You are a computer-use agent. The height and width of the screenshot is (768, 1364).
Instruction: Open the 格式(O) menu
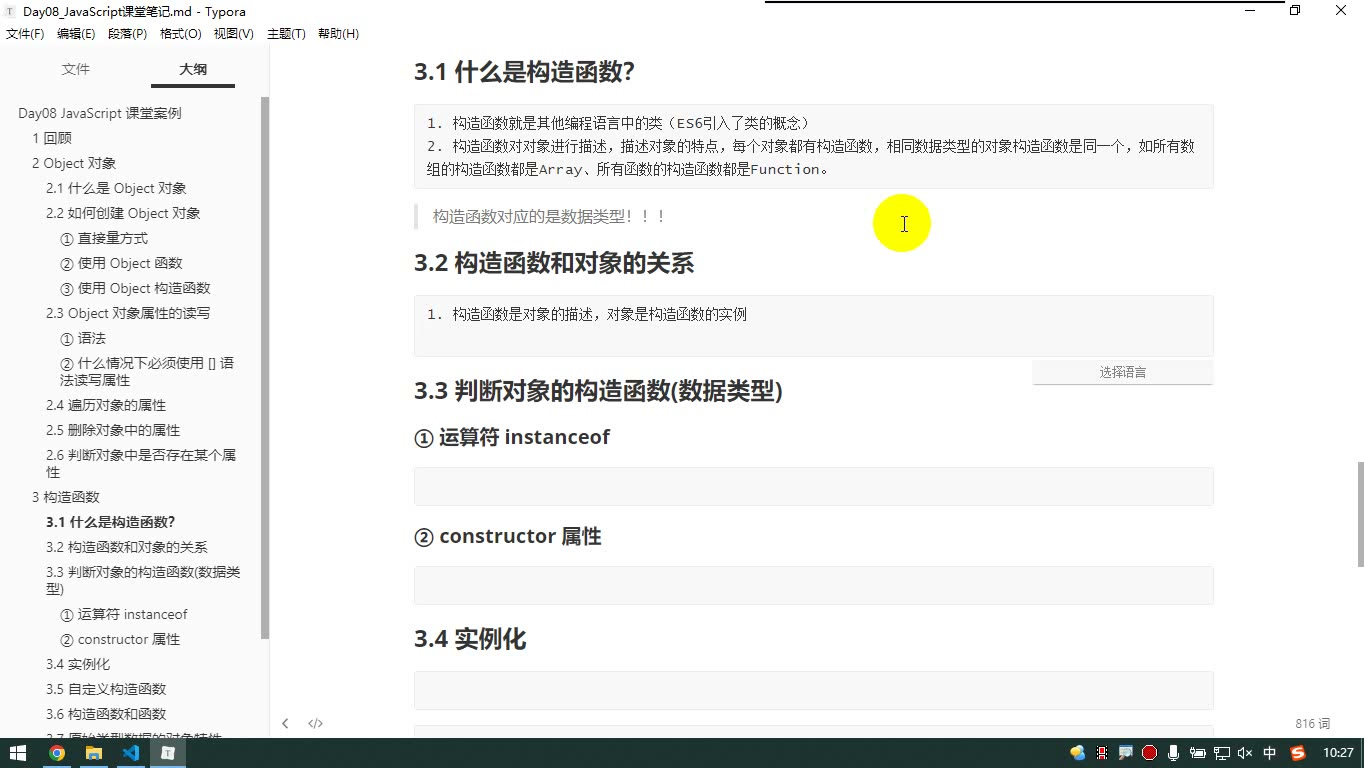(180, 34)
